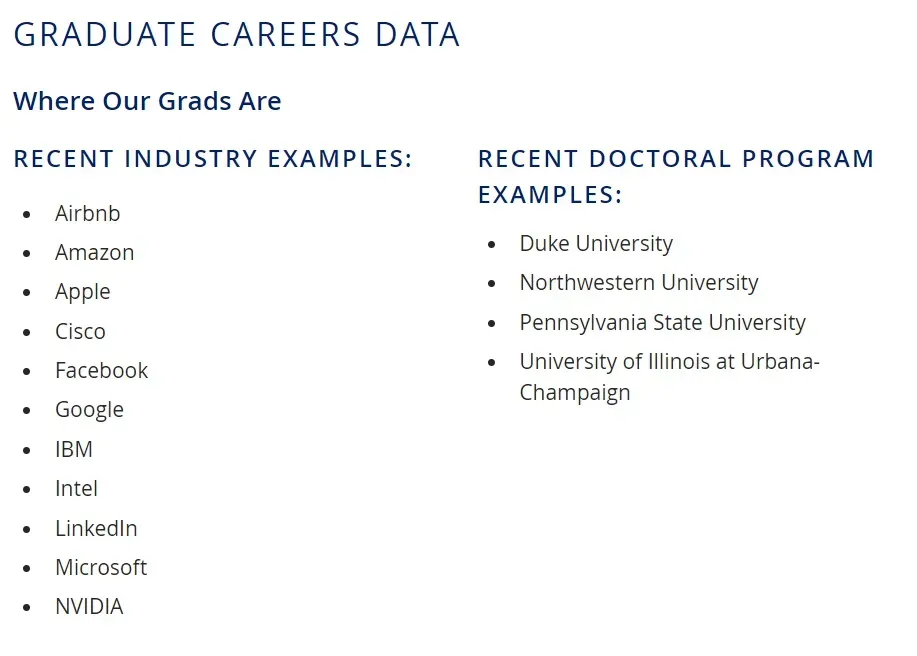Select the Northwestern University entry
The height and width of the screenshot is (656, 917).
[x=639, y=283]
